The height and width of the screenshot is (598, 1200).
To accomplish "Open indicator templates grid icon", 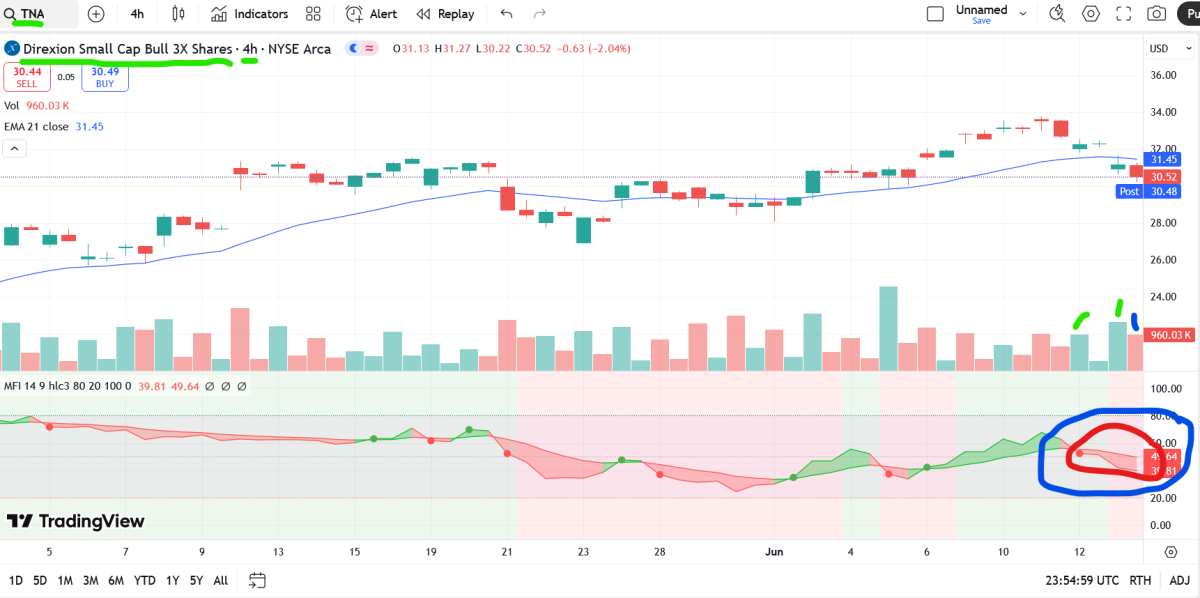I will pyautogui.click(x=314, y=14).
